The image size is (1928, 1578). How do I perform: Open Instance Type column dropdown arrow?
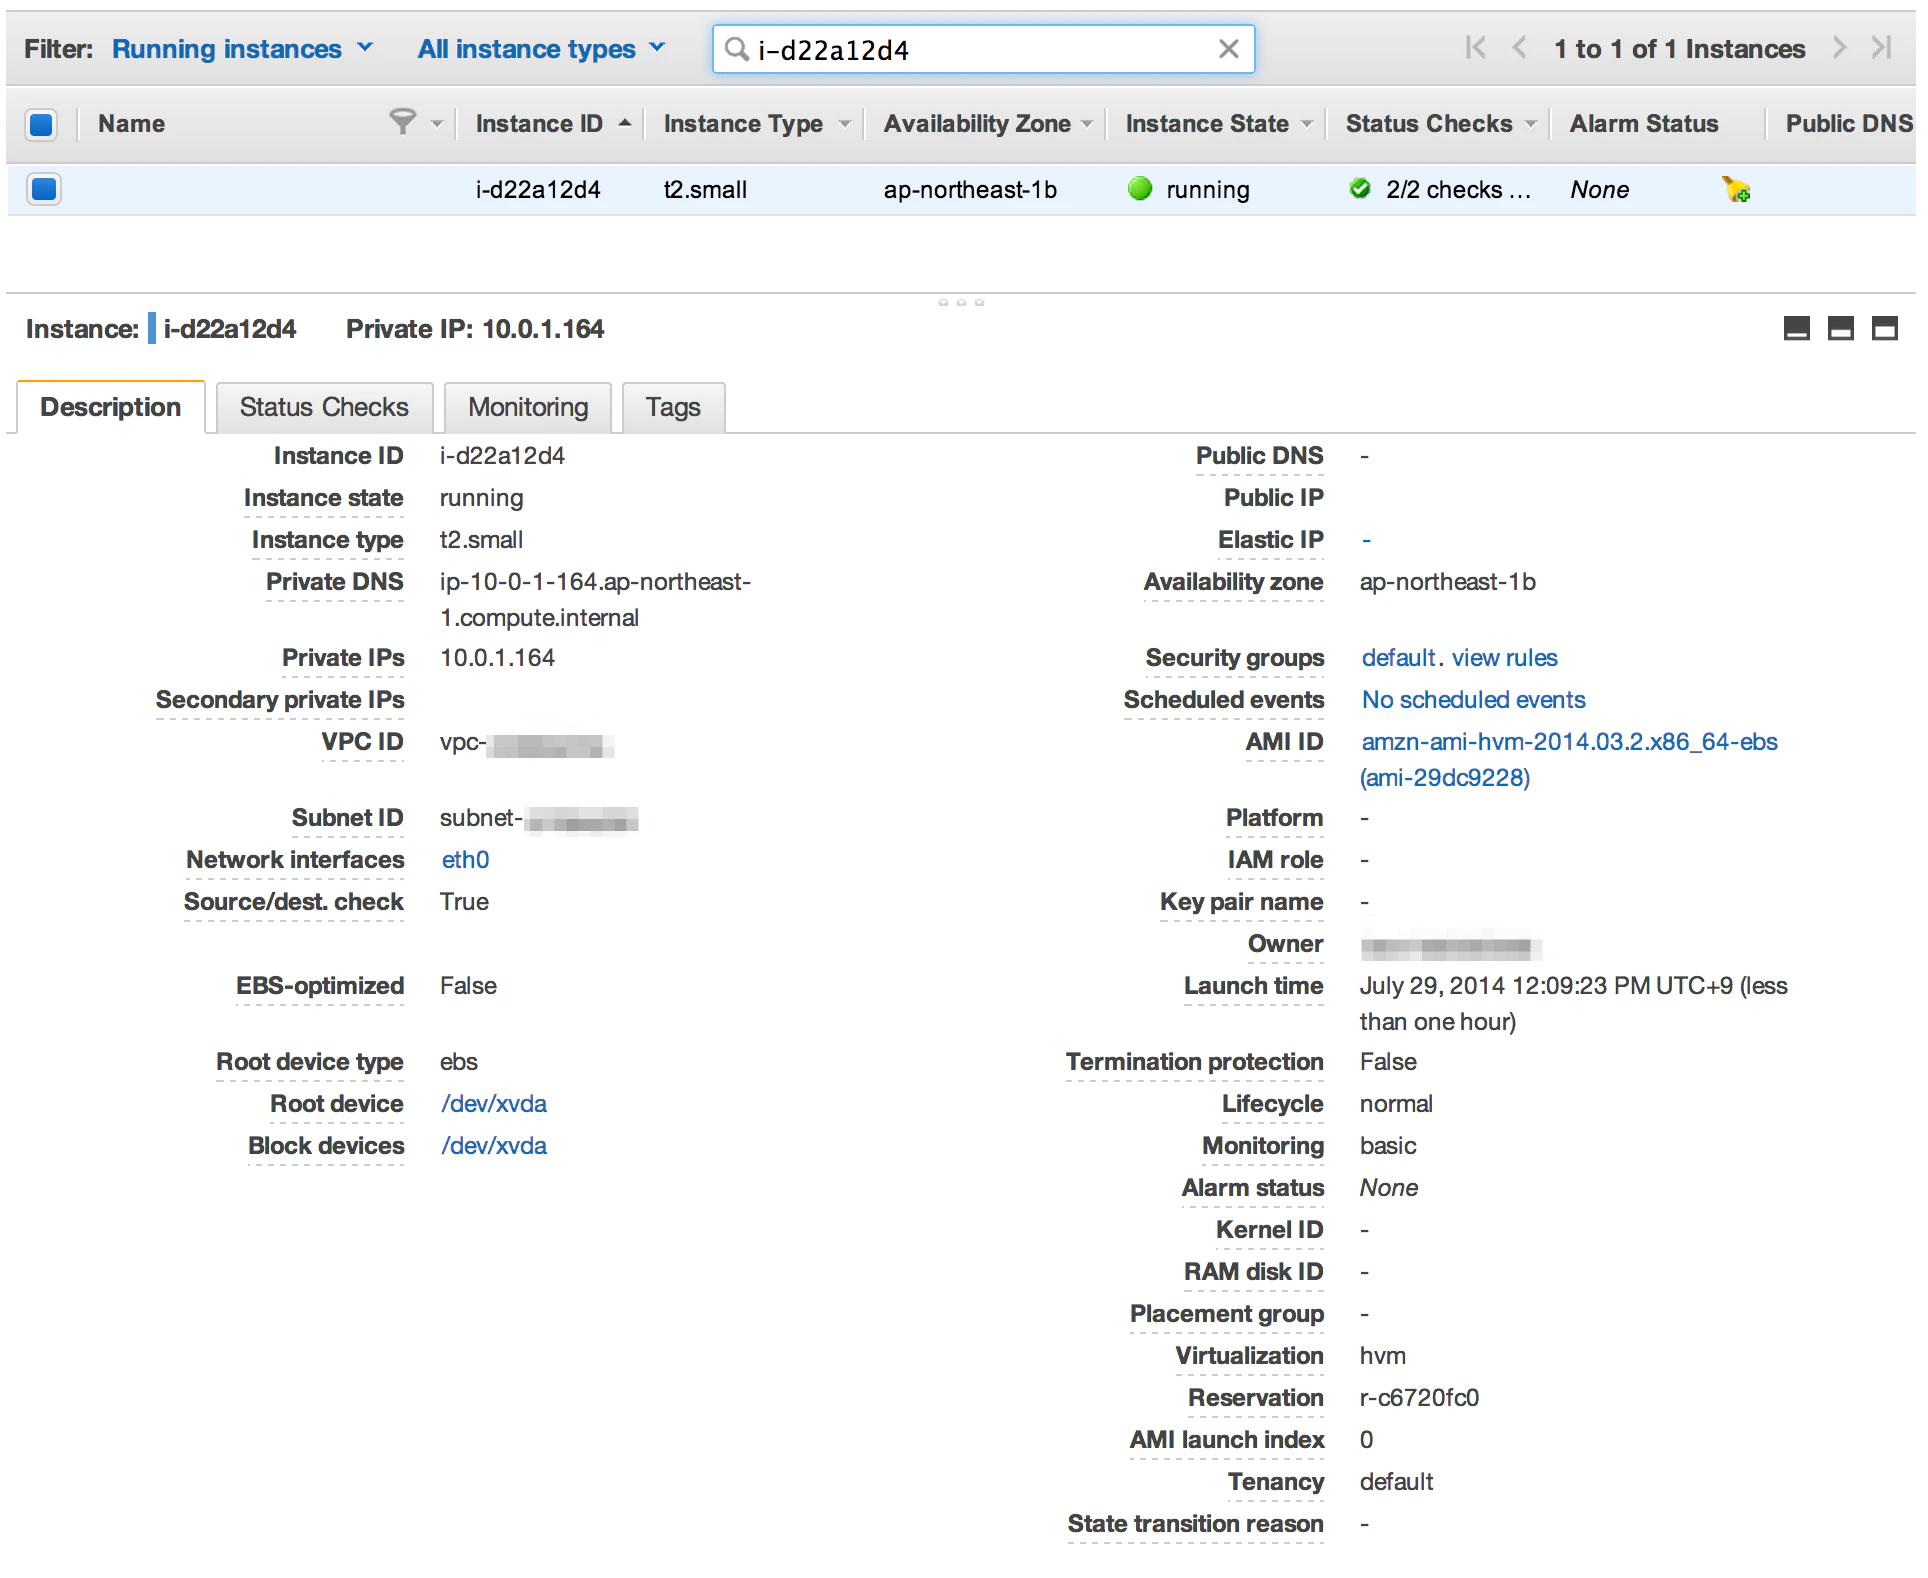pos(845,124)
